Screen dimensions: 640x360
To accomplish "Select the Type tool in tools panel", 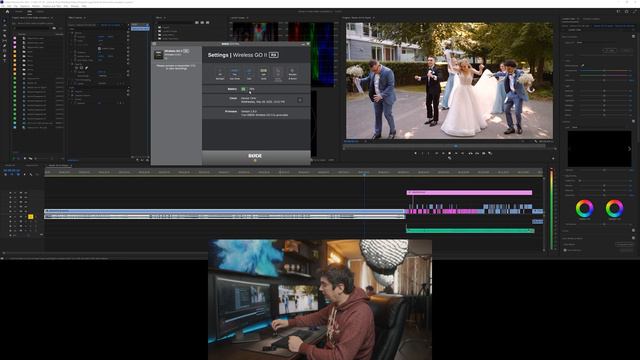I will [4, 61].
